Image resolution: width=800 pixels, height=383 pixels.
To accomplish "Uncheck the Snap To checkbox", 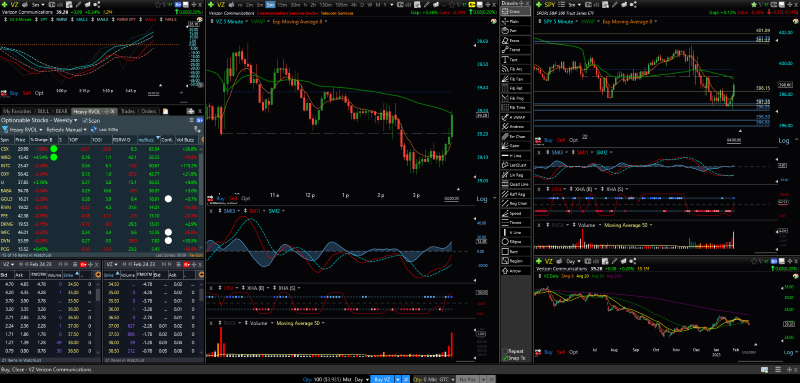I will point(505,358).
